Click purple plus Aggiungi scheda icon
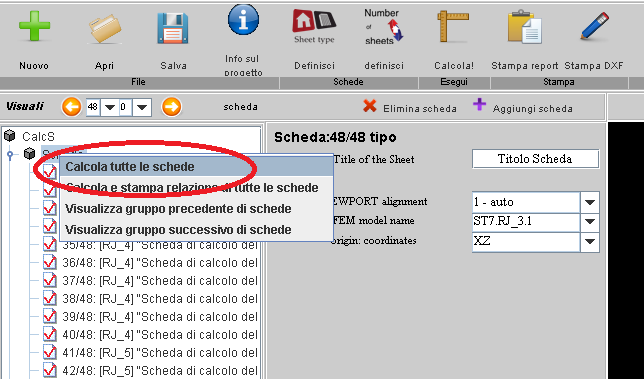644x379 pixels. click(x=479, y=105)
